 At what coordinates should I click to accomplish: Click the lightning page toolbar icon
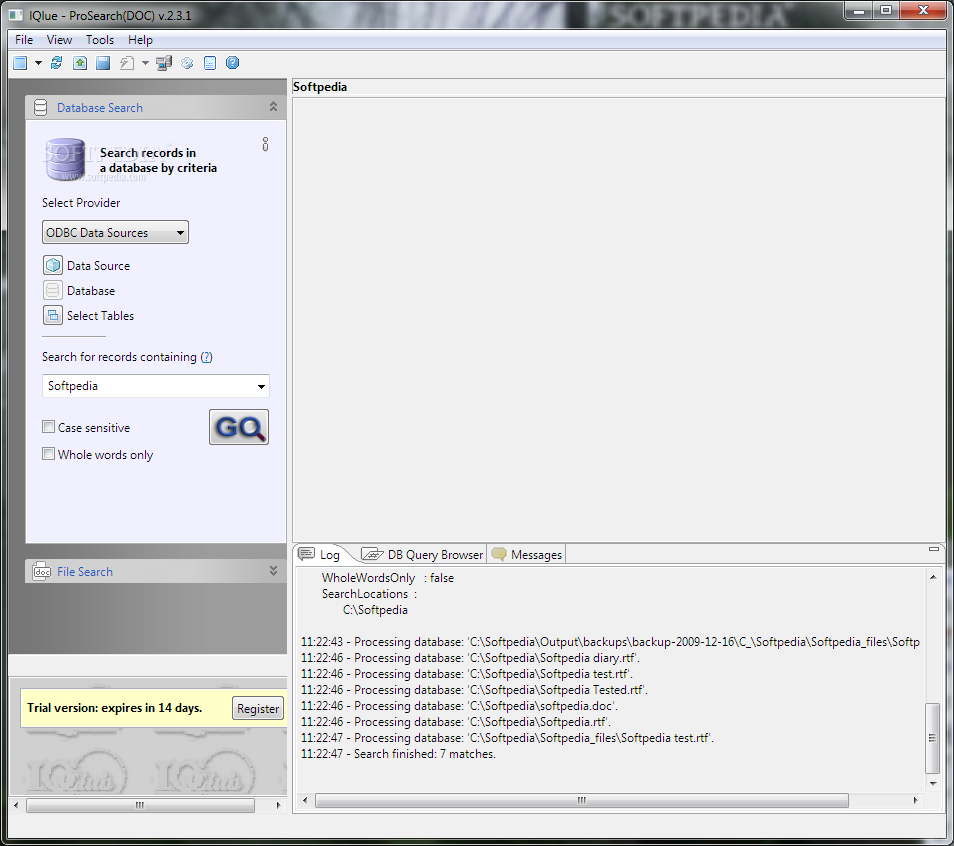(x=127, y=63)
